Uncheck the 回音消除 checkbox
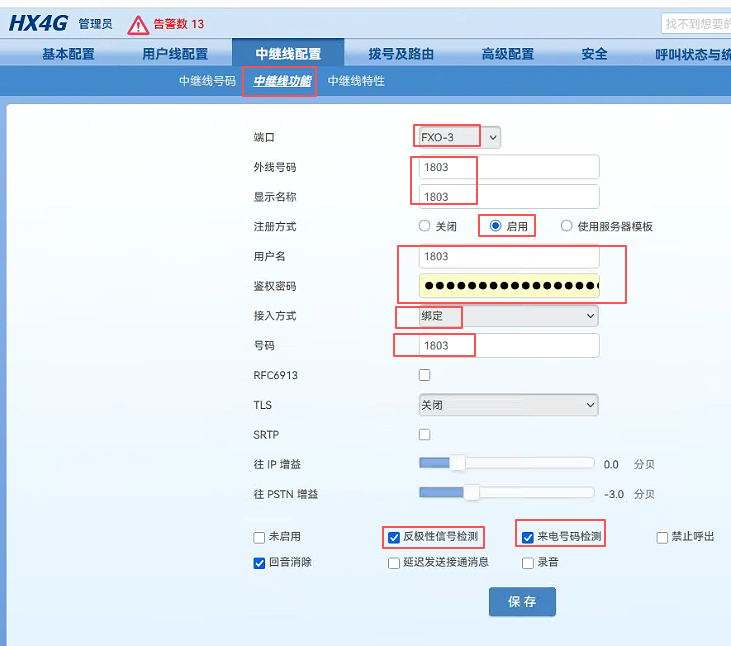731x646 pixels. (x=259, y=563)
